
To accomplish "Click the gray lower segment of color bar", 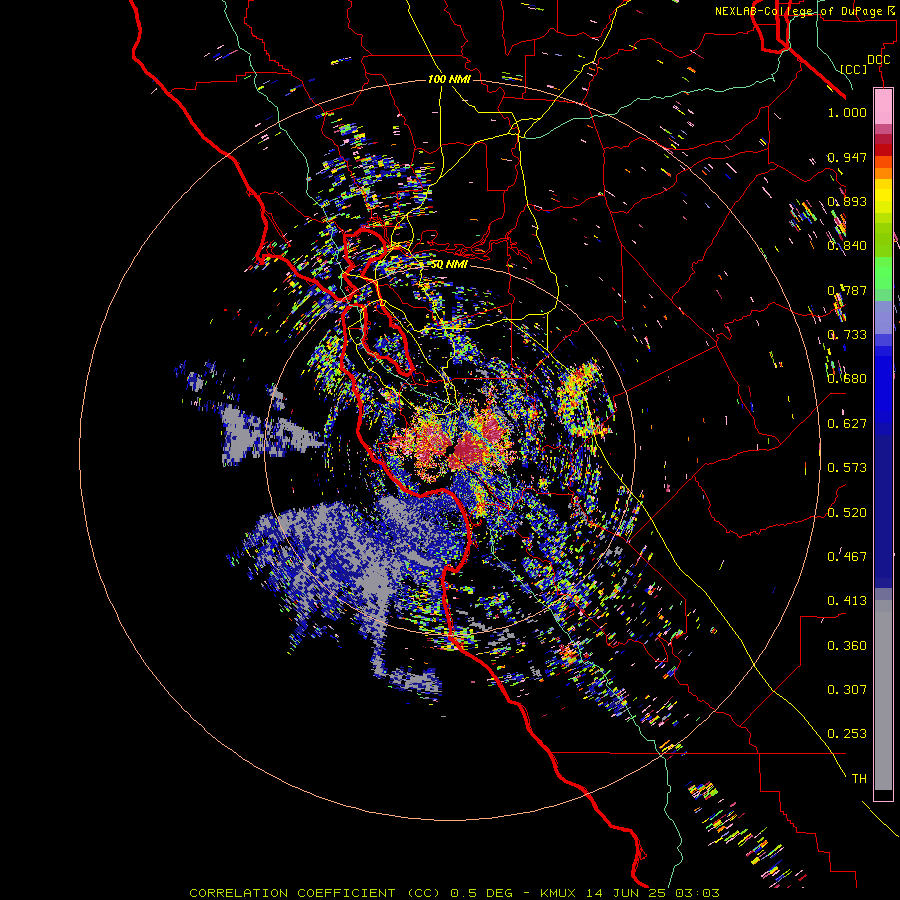I will click(x=883, y=695).
